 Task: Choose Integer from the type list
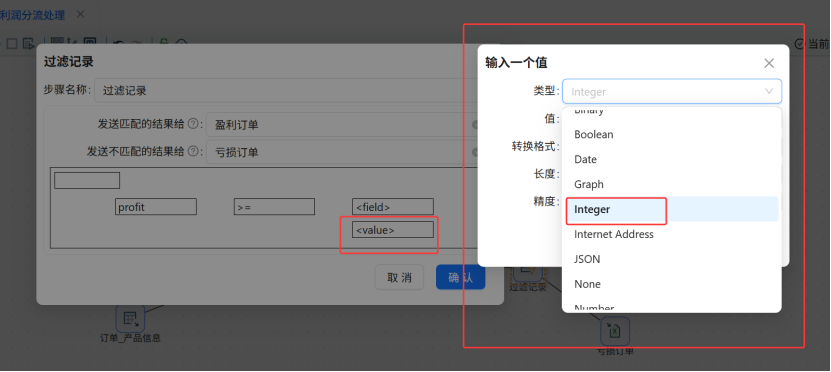[671, 209]
